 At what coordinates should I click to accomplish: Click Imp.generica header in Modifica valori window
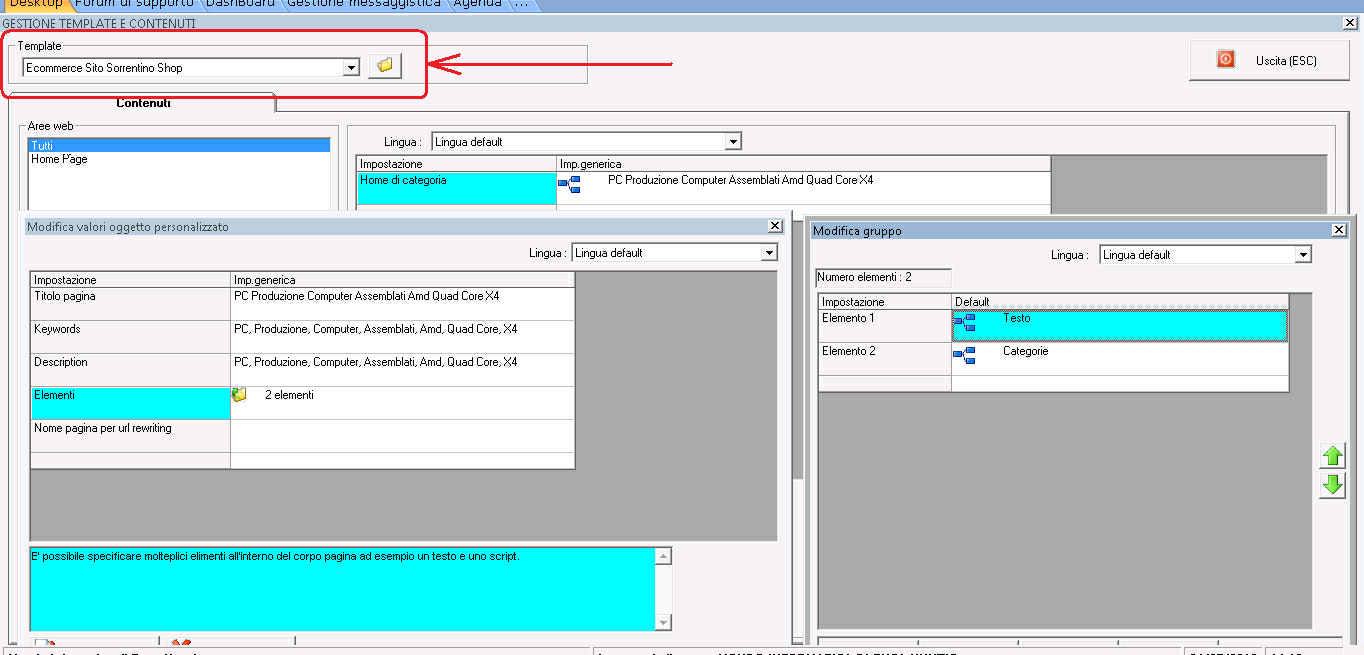403,280
